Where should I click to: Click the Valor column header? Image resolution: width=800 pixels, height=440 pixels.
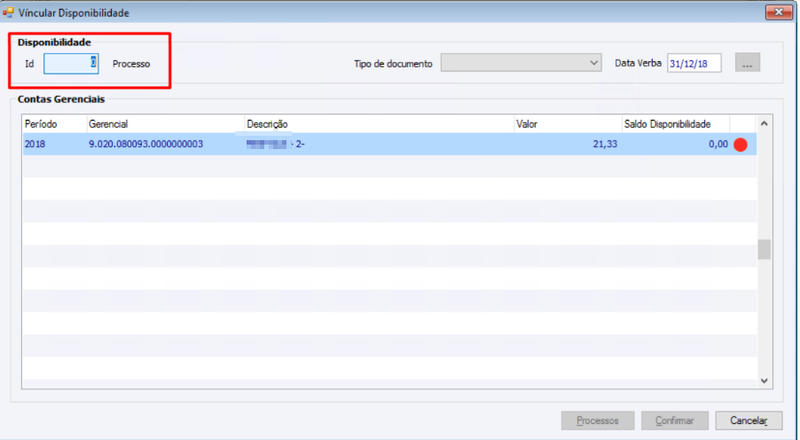tap(567, 124)
